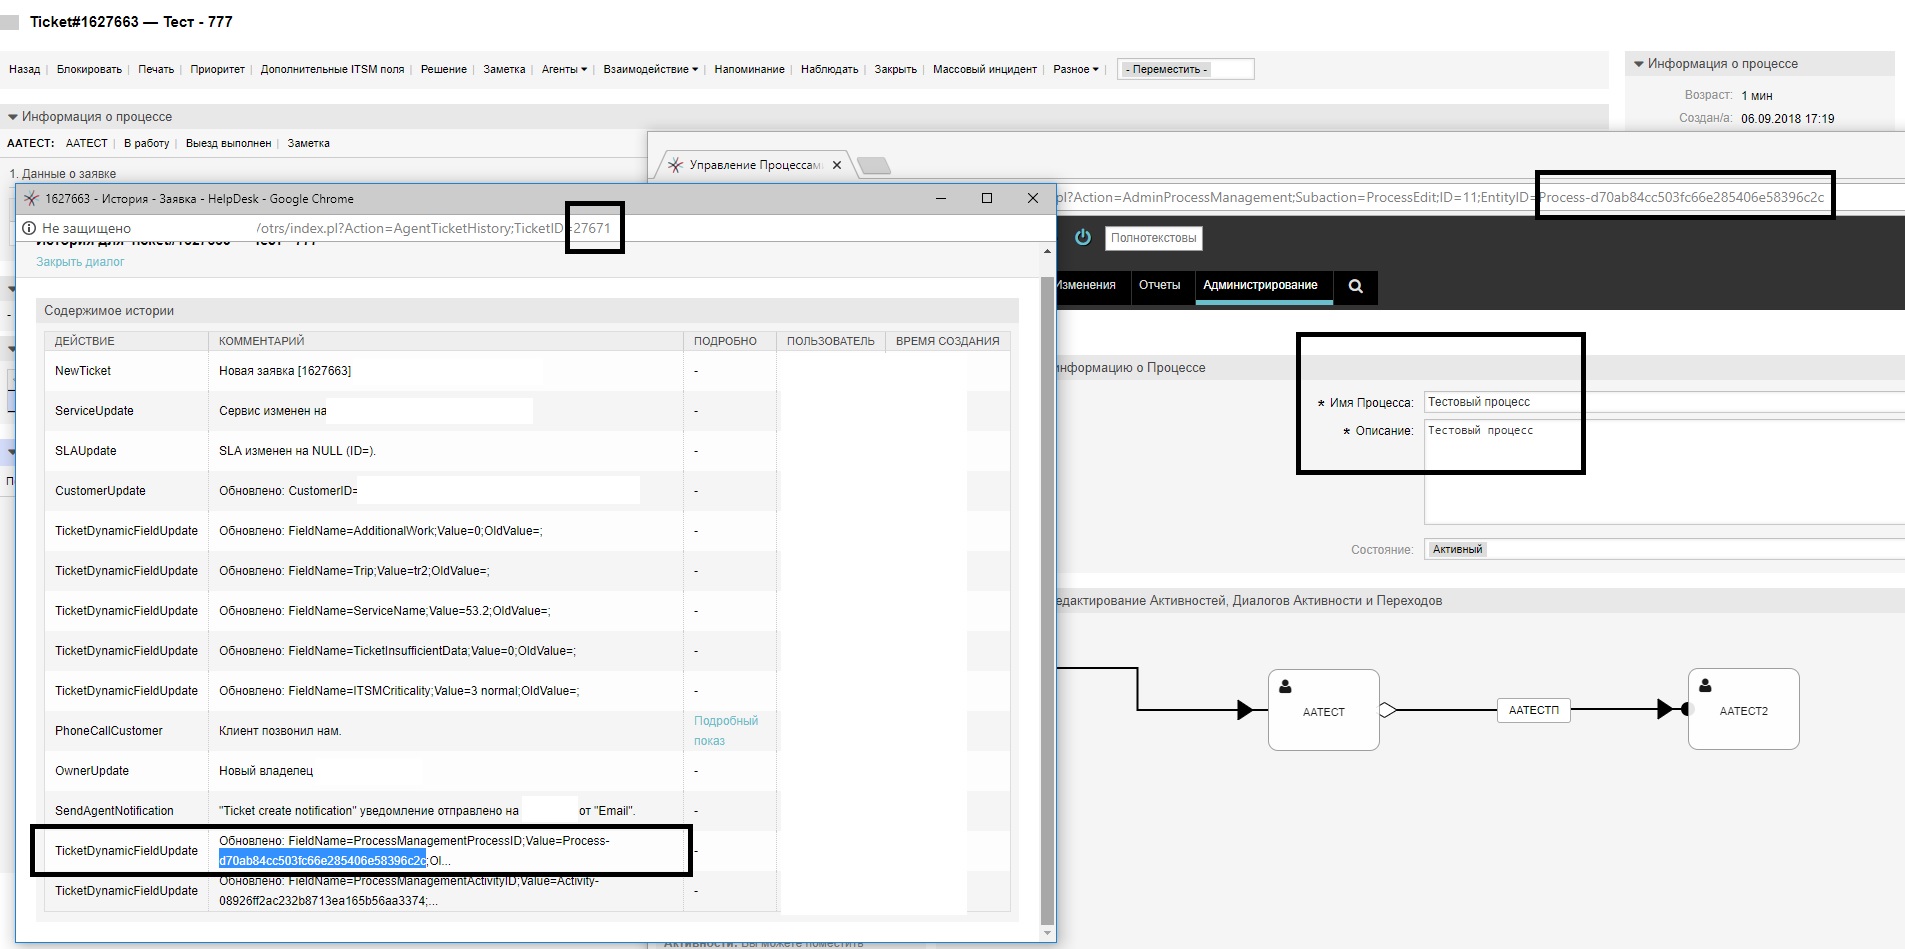Image resolution: width=1905 pixels, height=949 pixels.
Task: Click the SendAgentNotification history row
Action: pyautogui.click(x=527, y=811)
